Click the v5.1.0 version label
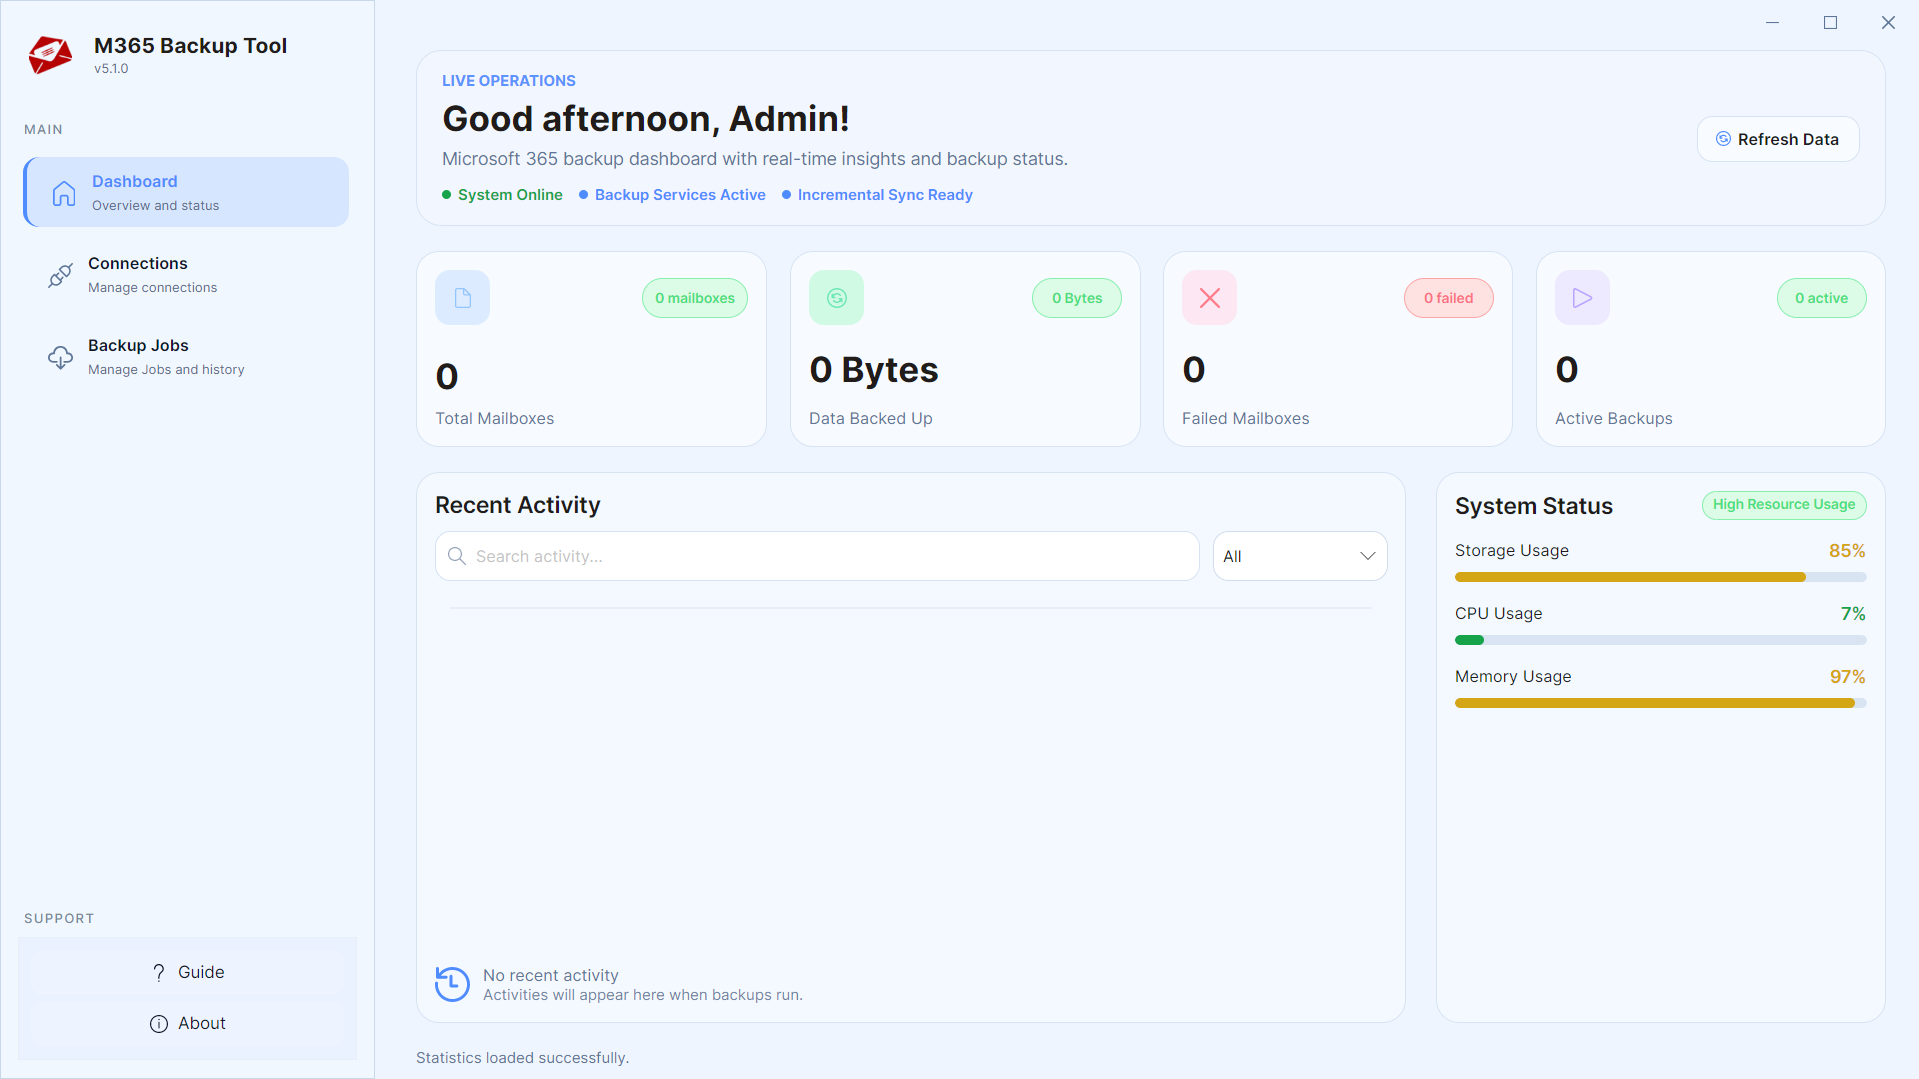This screenshot has width=1919, height=1079. point(111,69)
